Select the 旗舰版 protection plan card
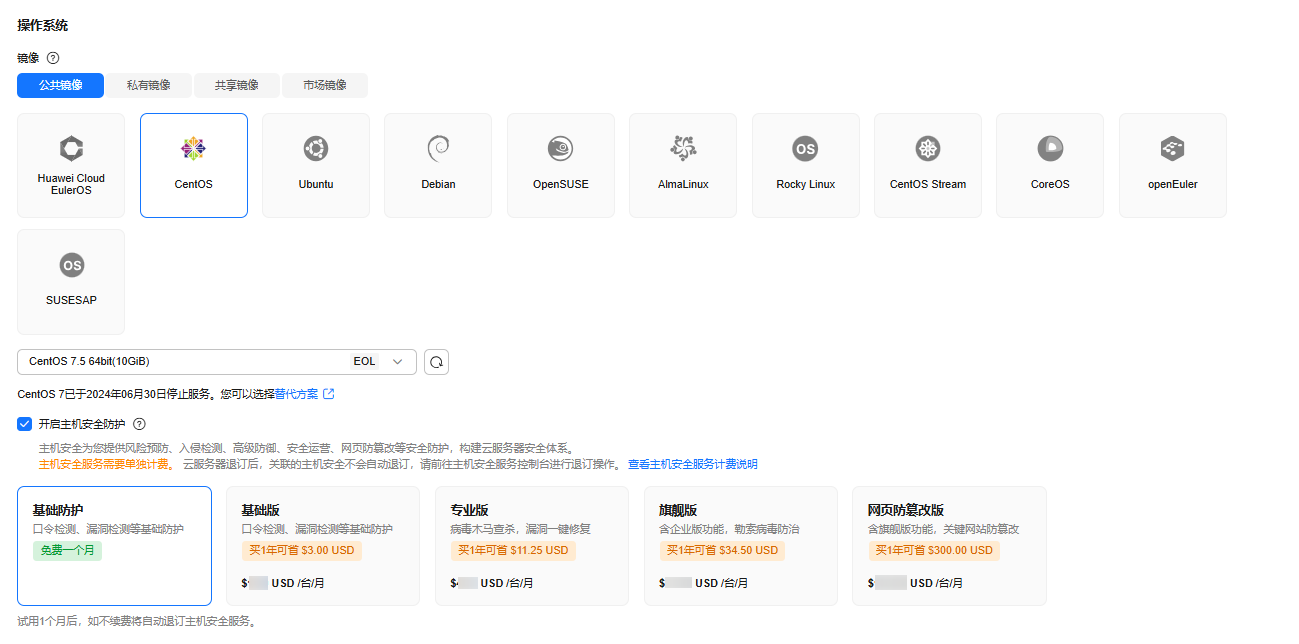This screenshot has width=1299, height=644. [x=741, y=546]
